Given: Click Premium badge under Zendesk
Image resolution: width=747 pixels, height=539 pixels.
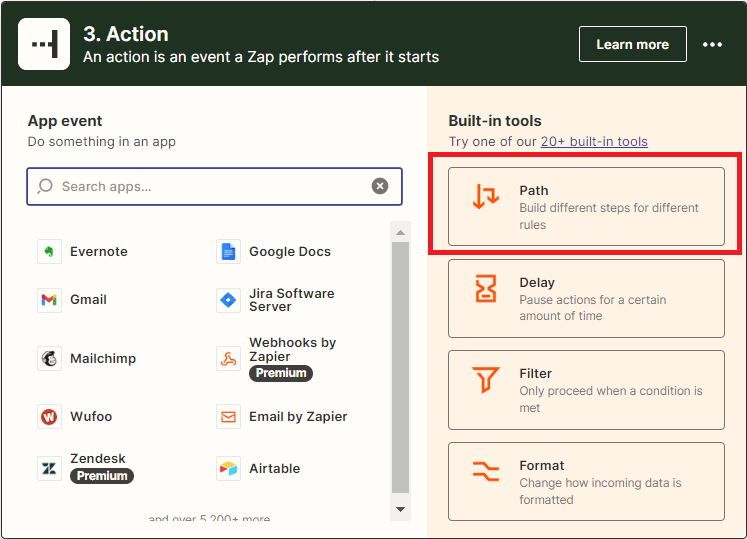Looking at the screenshot, I should 102,476.
